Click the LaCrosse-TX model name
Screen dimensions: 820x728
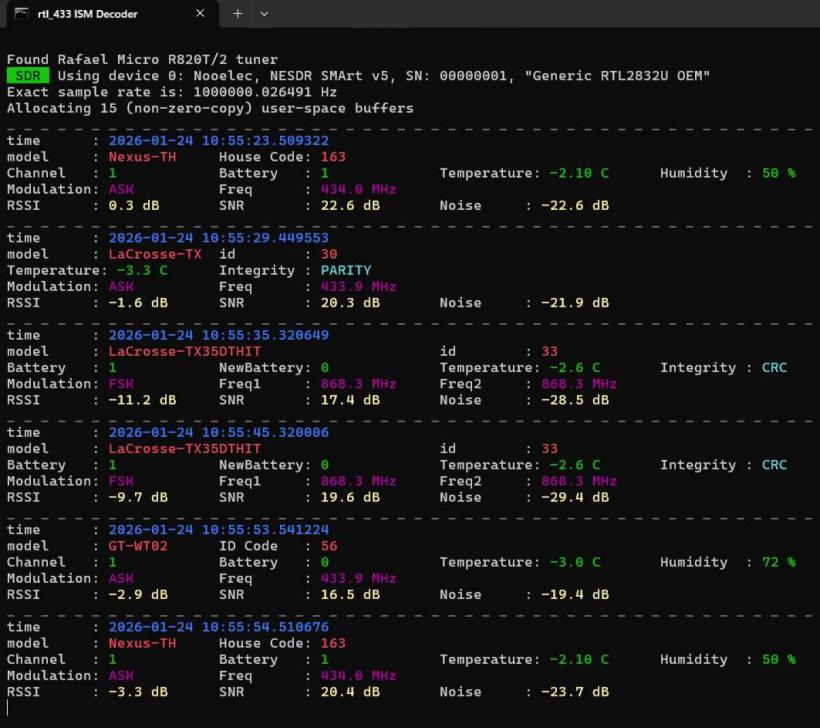tap(154, 254)
